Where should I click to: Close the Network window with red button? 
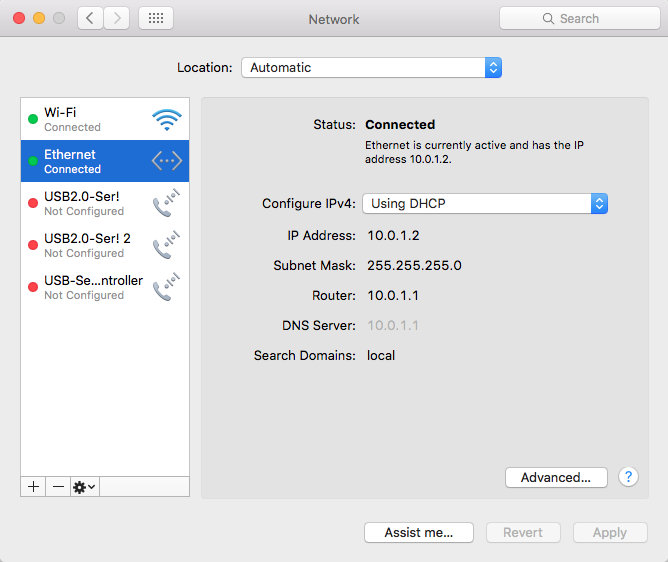(x=19, y=18)
